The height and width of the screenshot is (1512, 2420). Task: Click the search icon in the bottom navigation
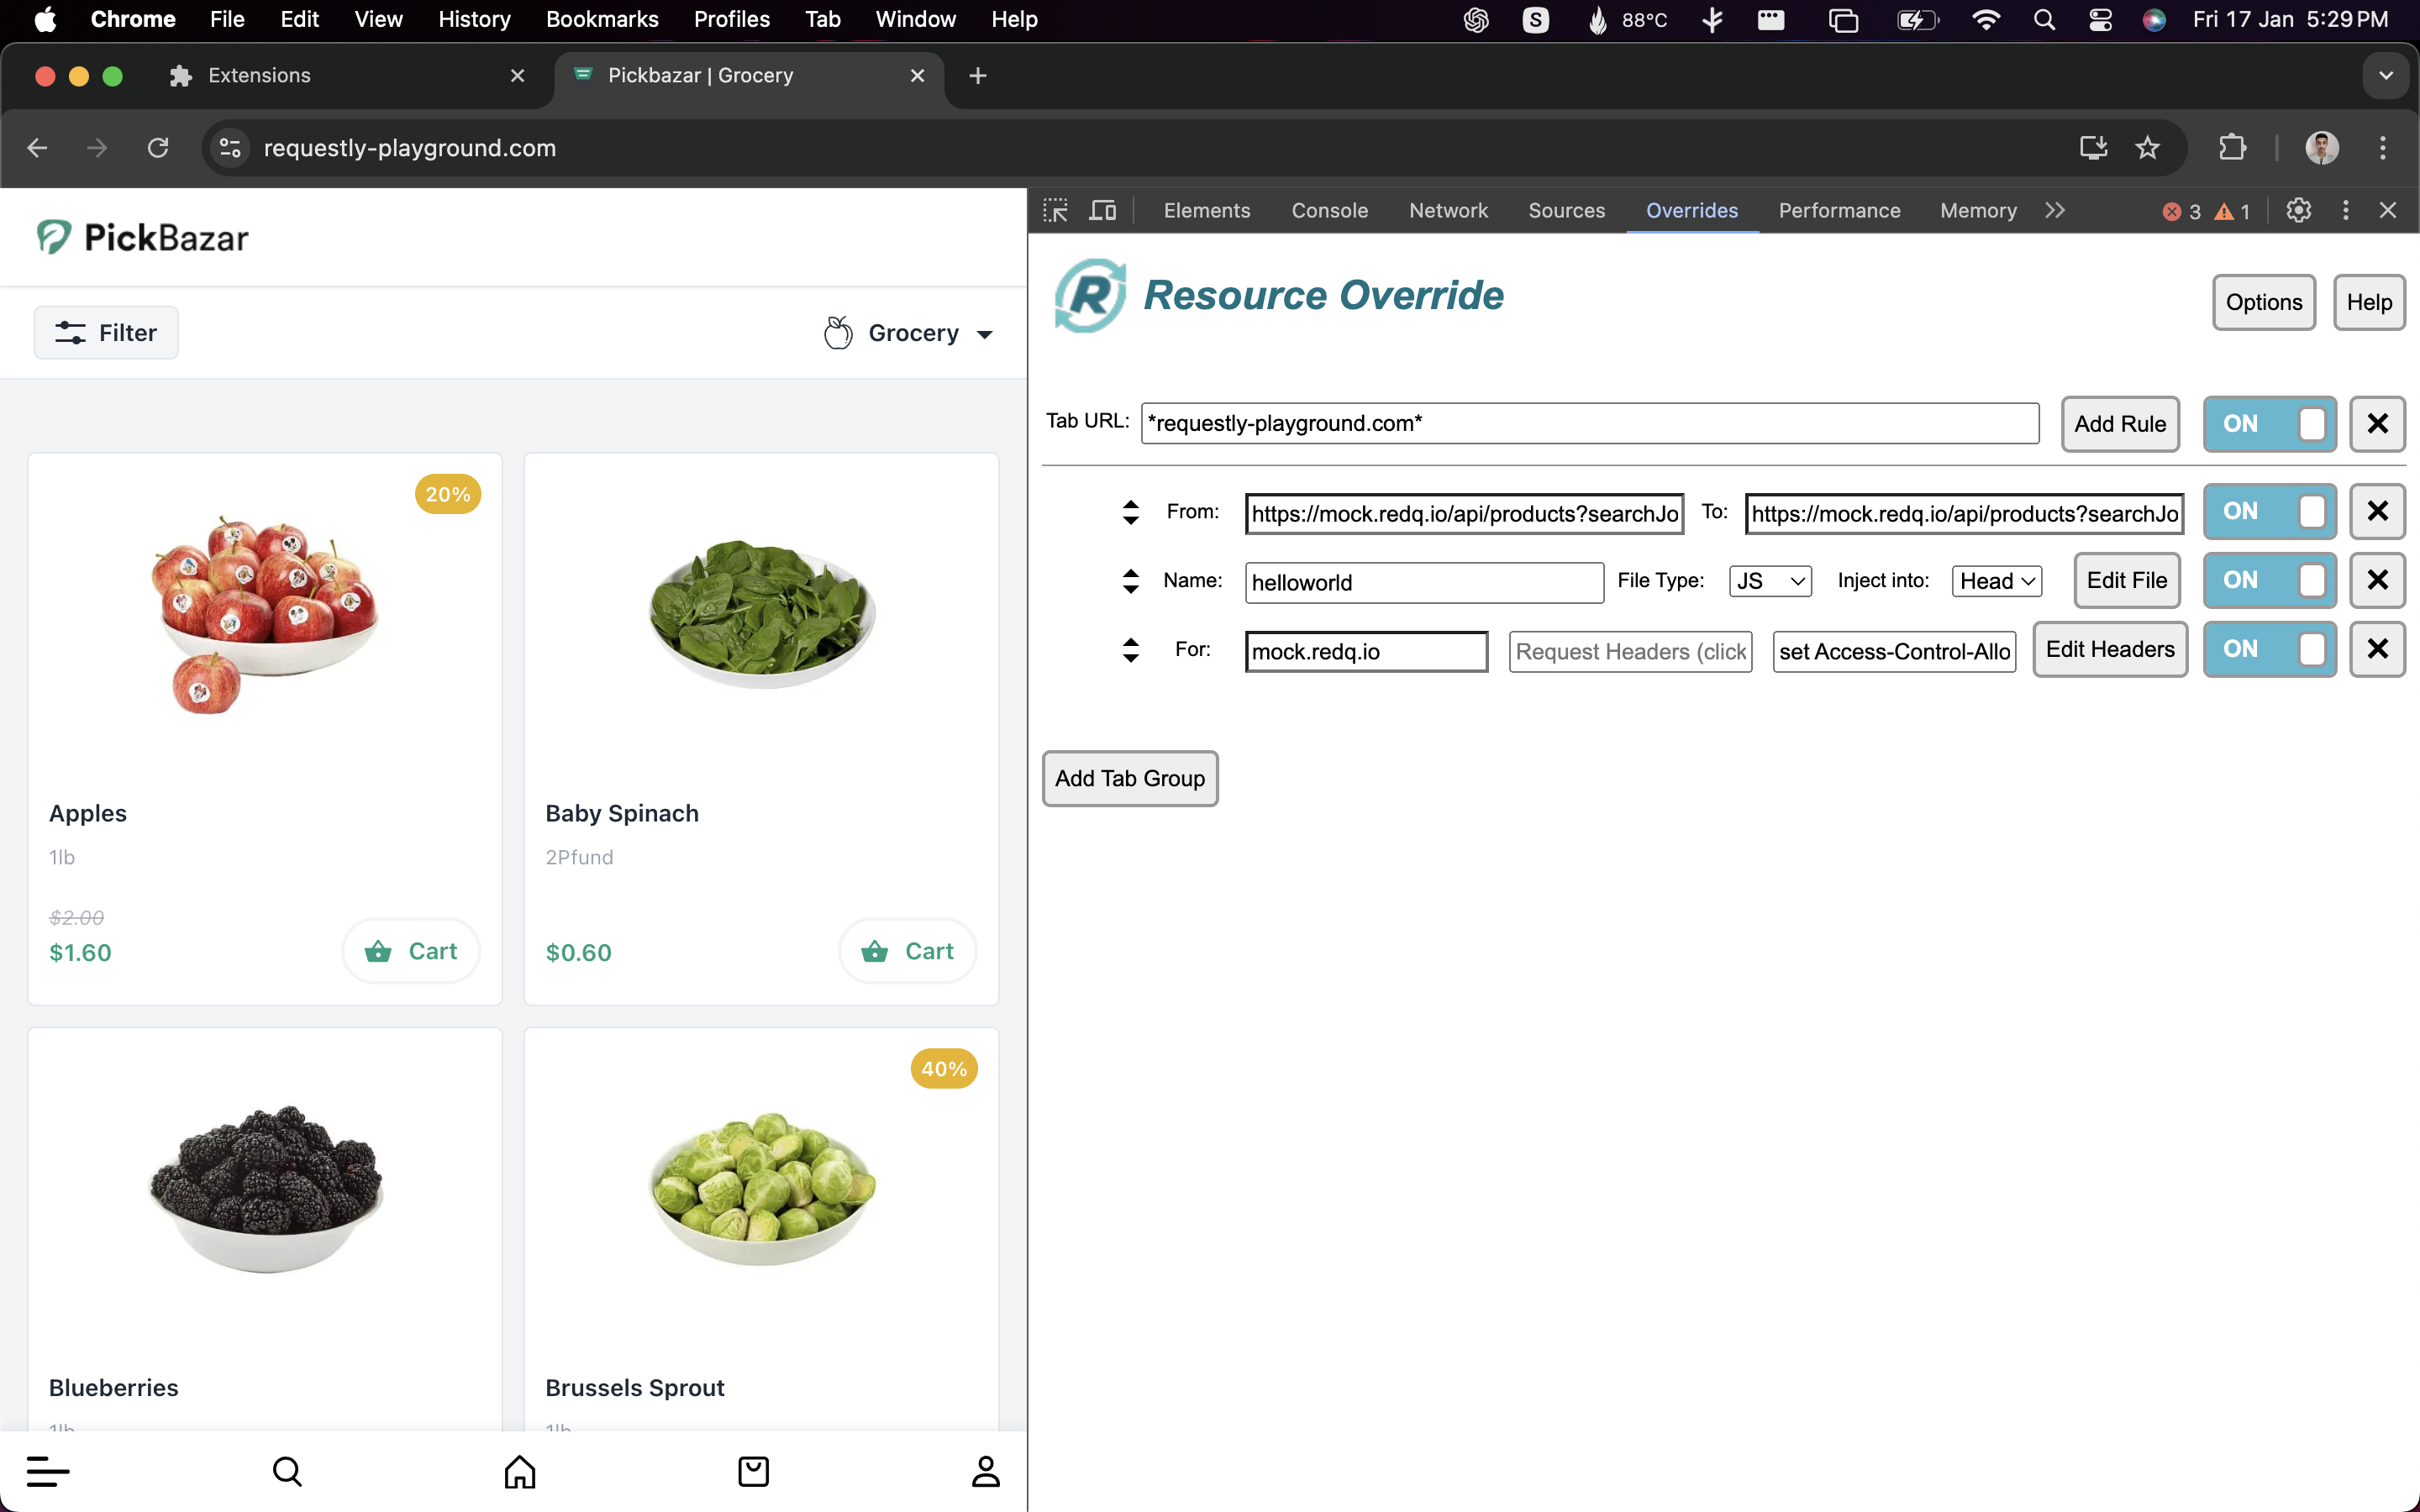click(x=287, y=1471)
